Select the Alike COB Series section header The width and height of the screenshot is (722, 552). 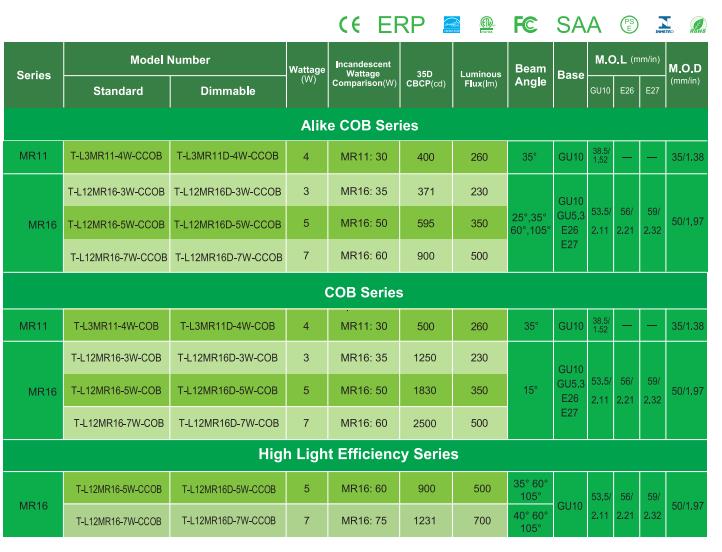point(359,126)
